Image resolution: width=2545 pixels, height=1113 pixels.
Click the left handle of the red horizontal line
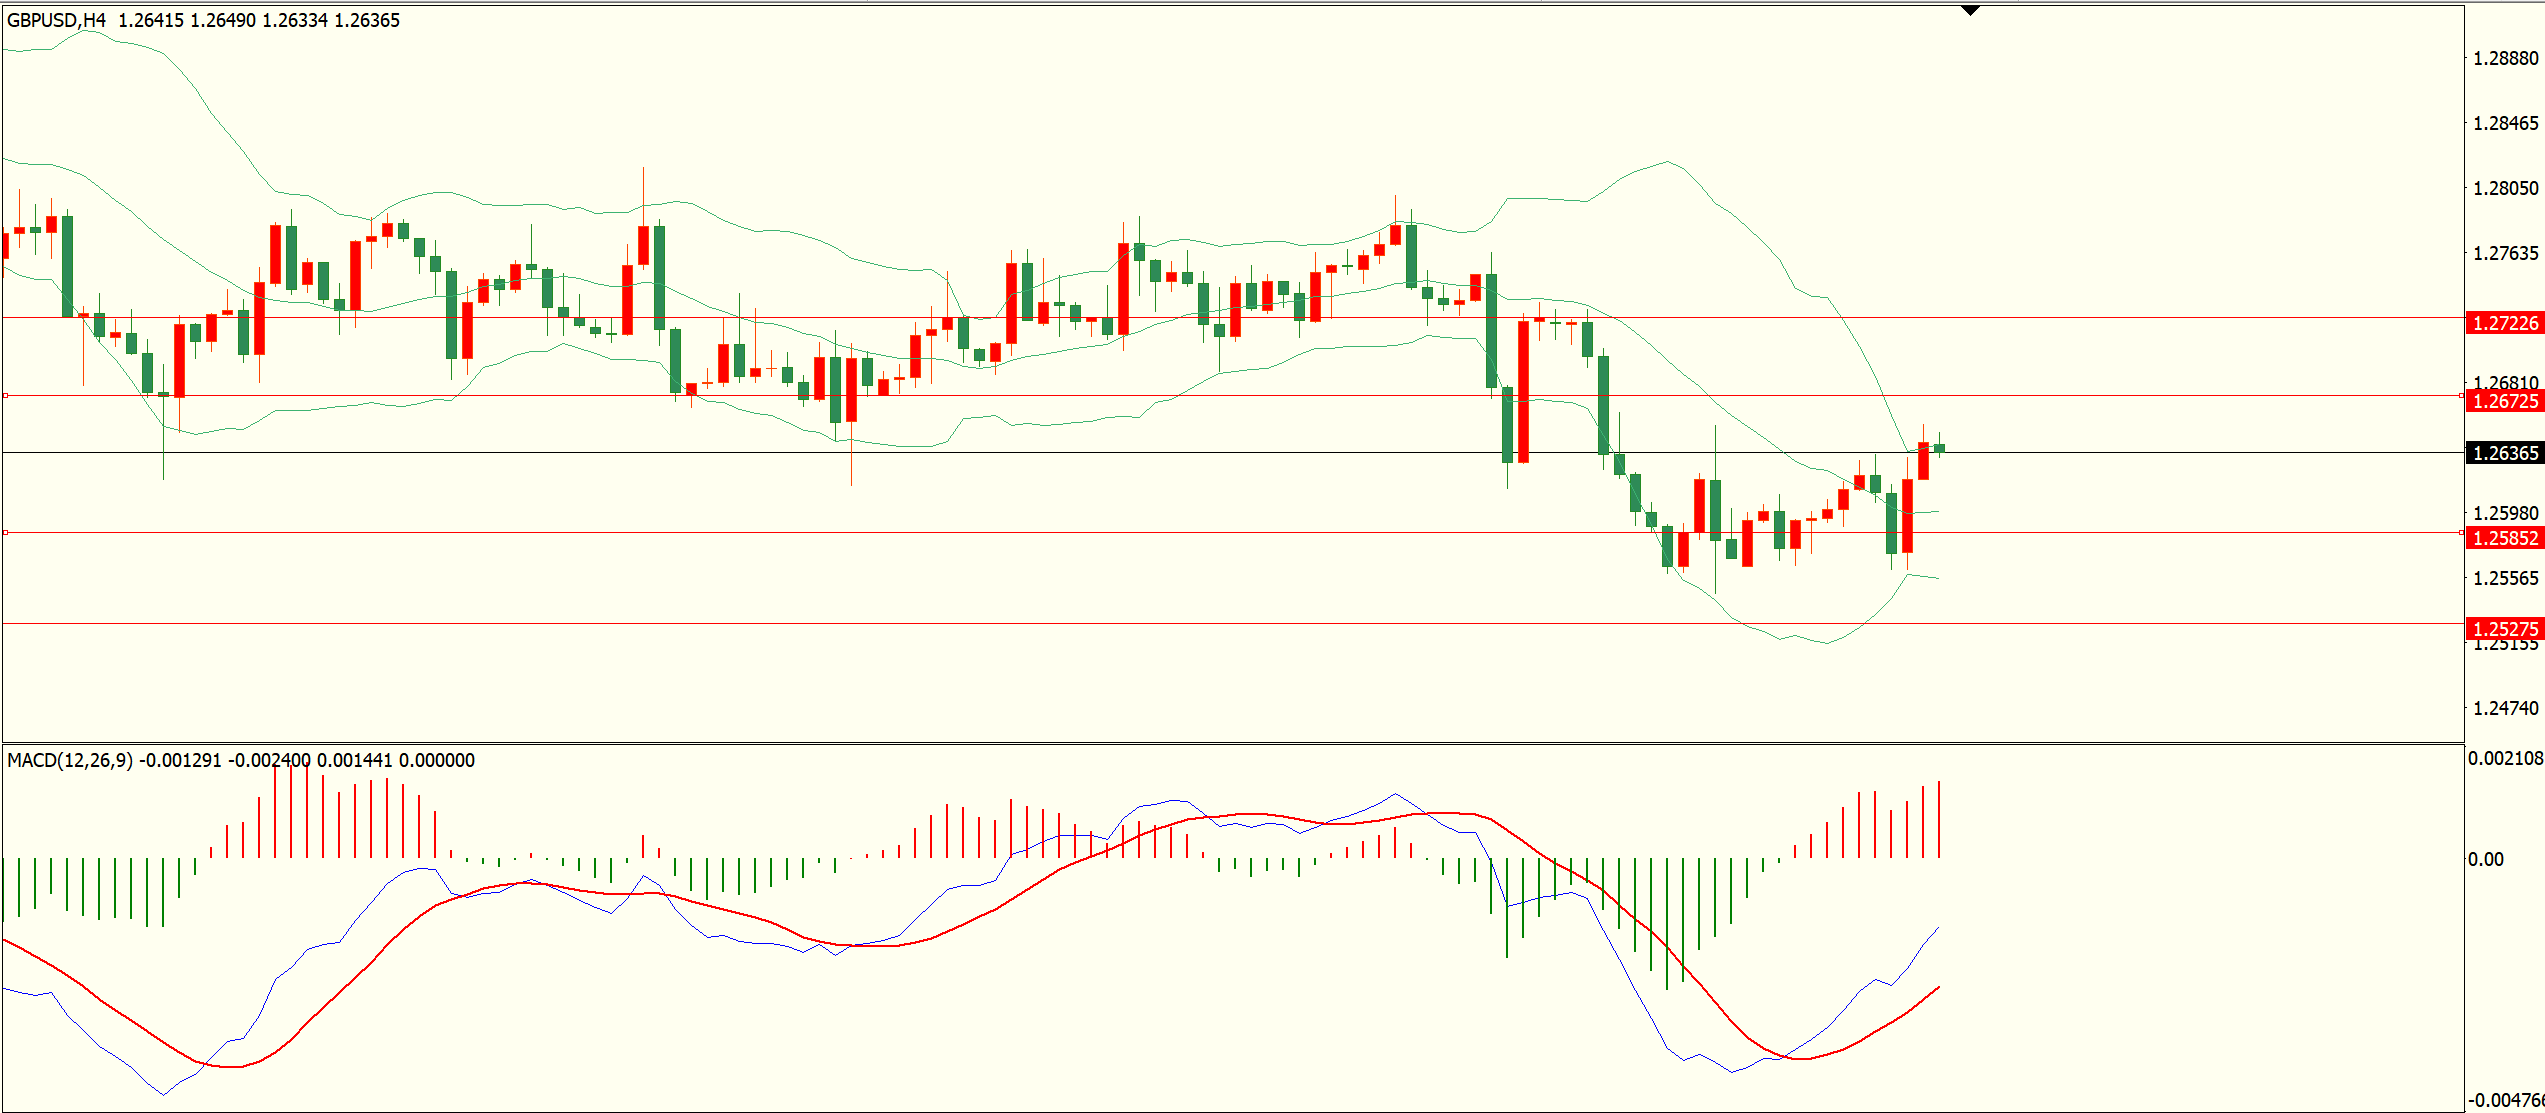pyautogui.click(x=5, y=533)
